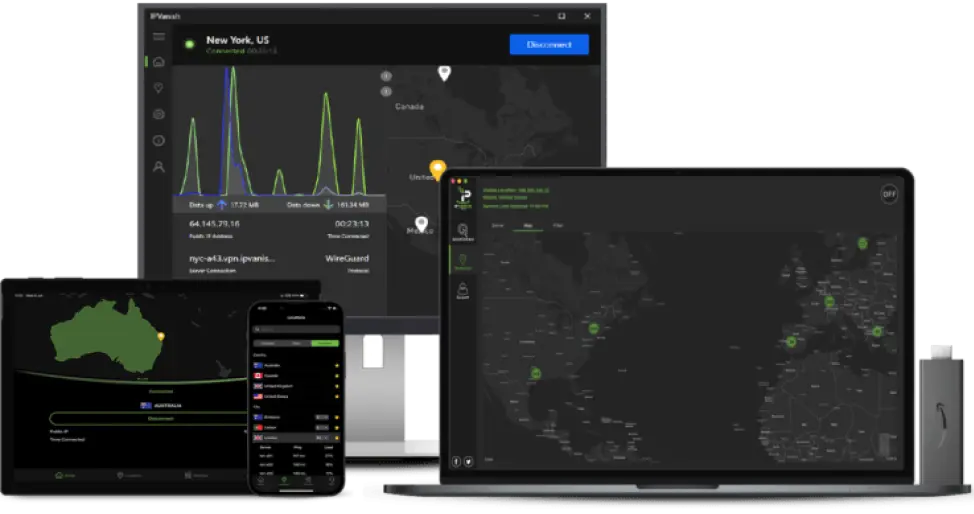This screenshot has width=974, height=514.
Task: Zoom in on the Windows app map
Action: pos(386,76)
